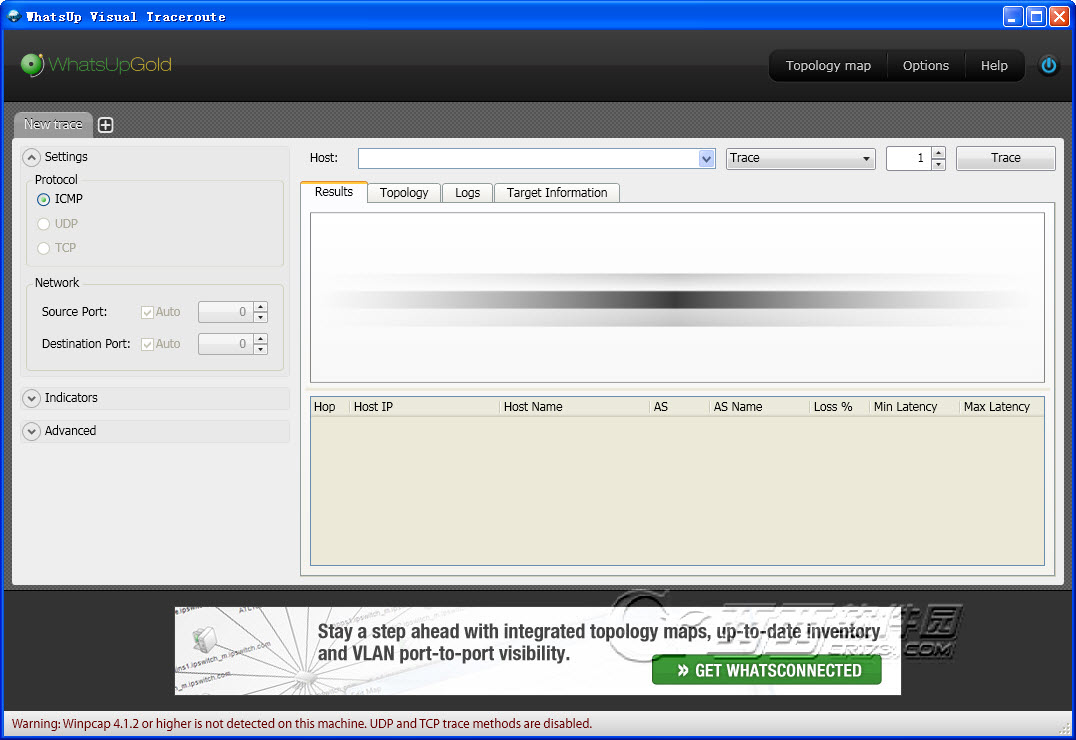Open the Help menu
The height and width of the screenshot is (740, 1076).
click(994, 66)
